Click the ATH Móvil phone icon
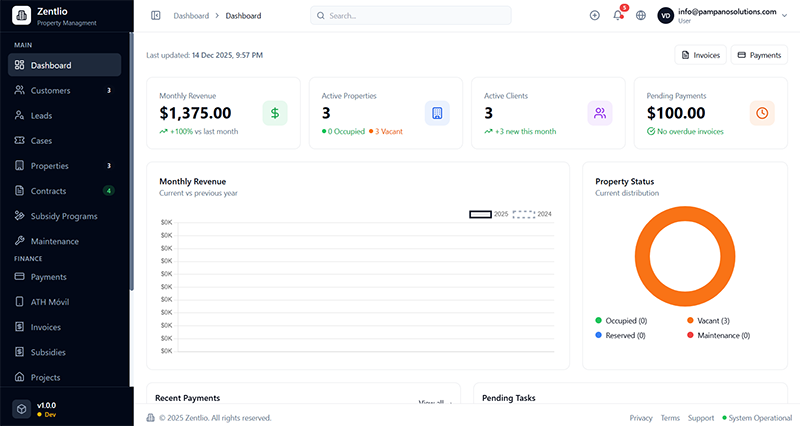Viewport: 800px width, 426px height. point(19,302)
